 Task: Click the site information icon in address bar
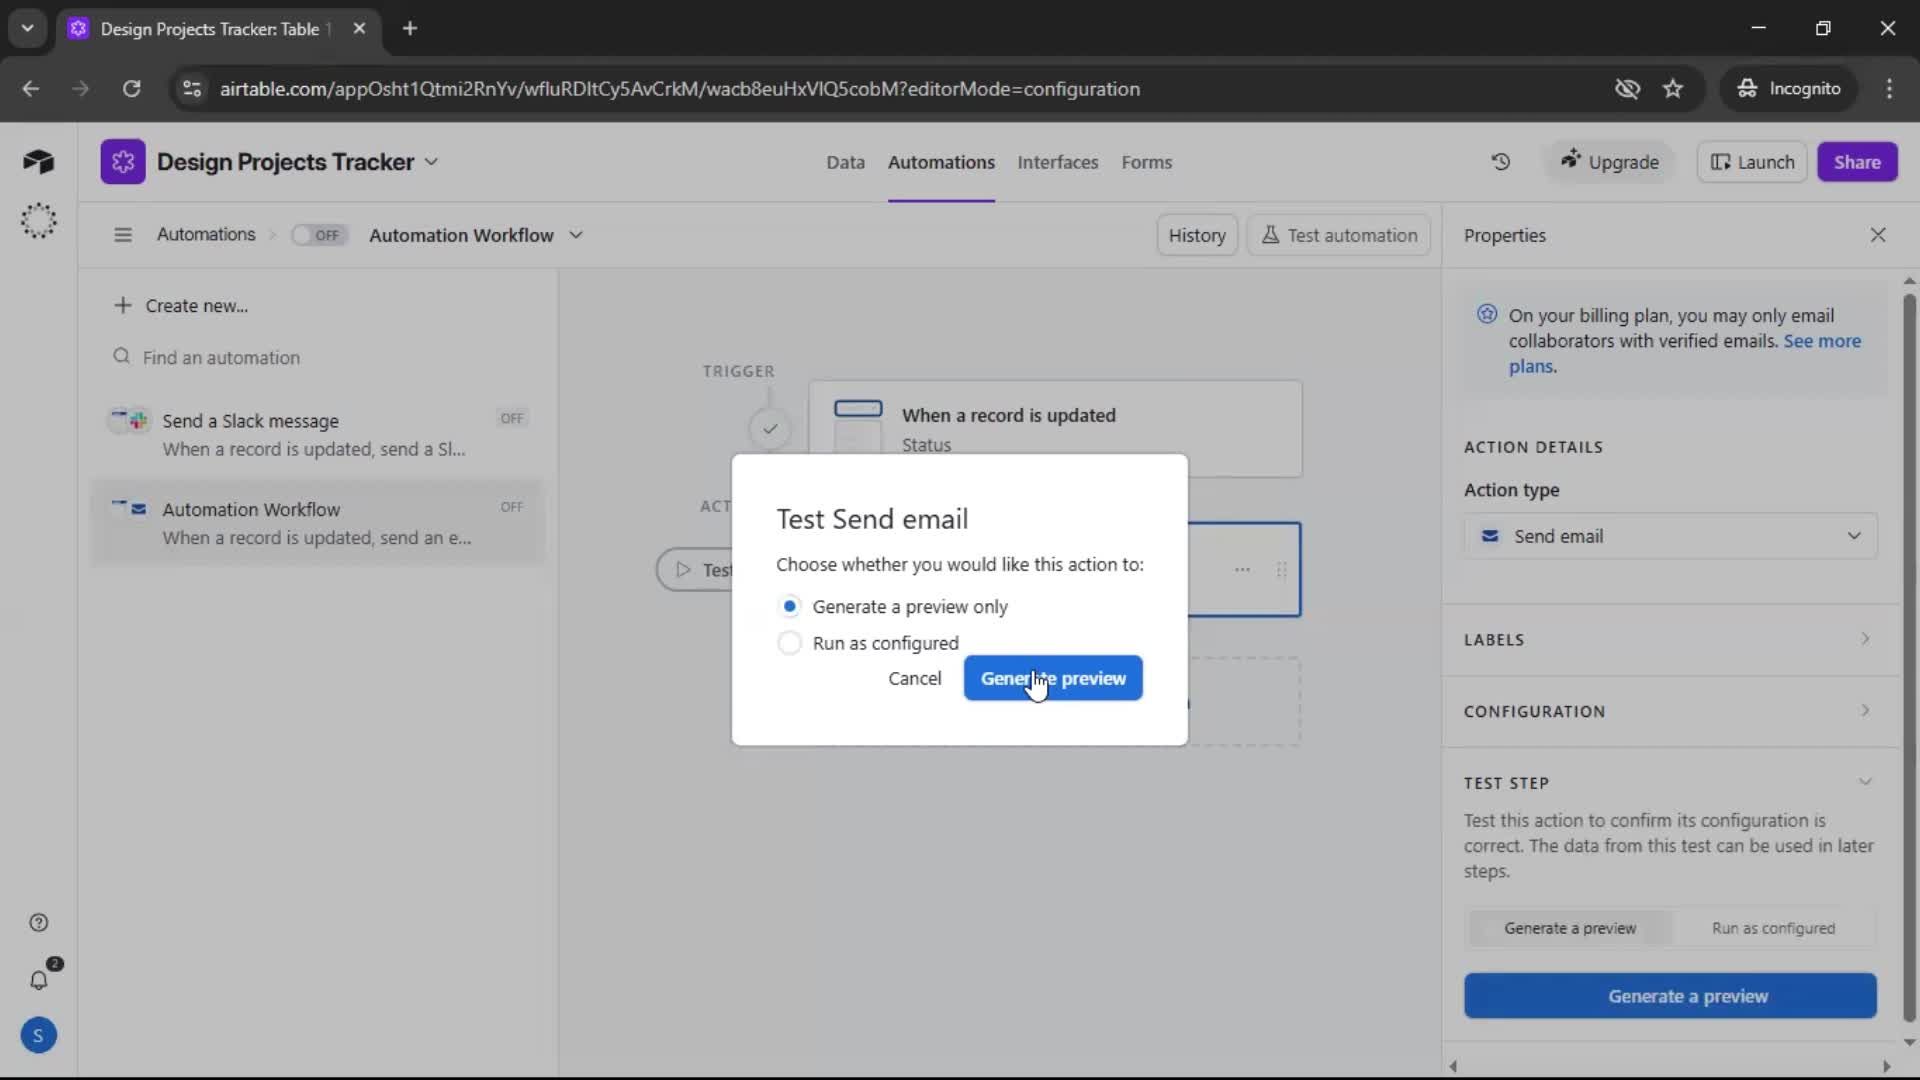(x=191, y=89)
